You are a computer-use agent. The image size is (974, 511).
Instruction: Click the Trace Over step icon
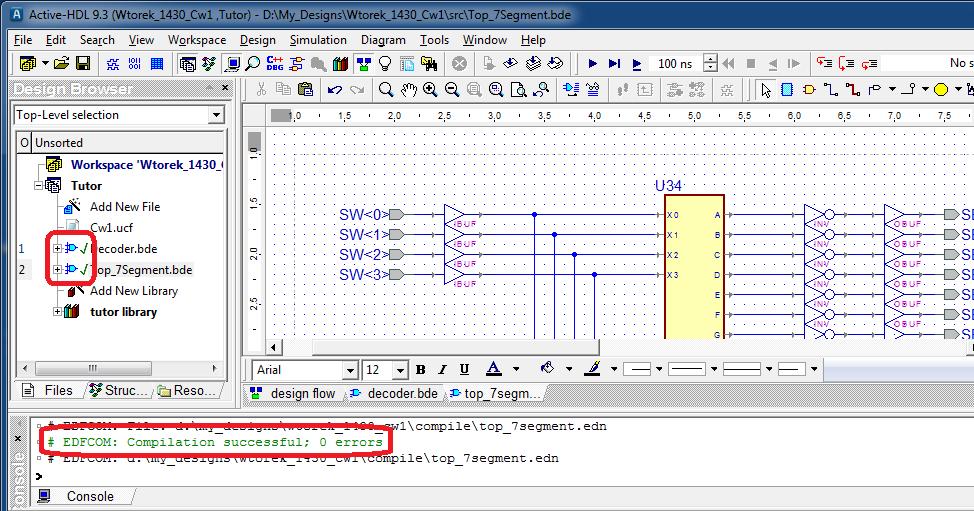pyautogui.click(x=847, y=63)
